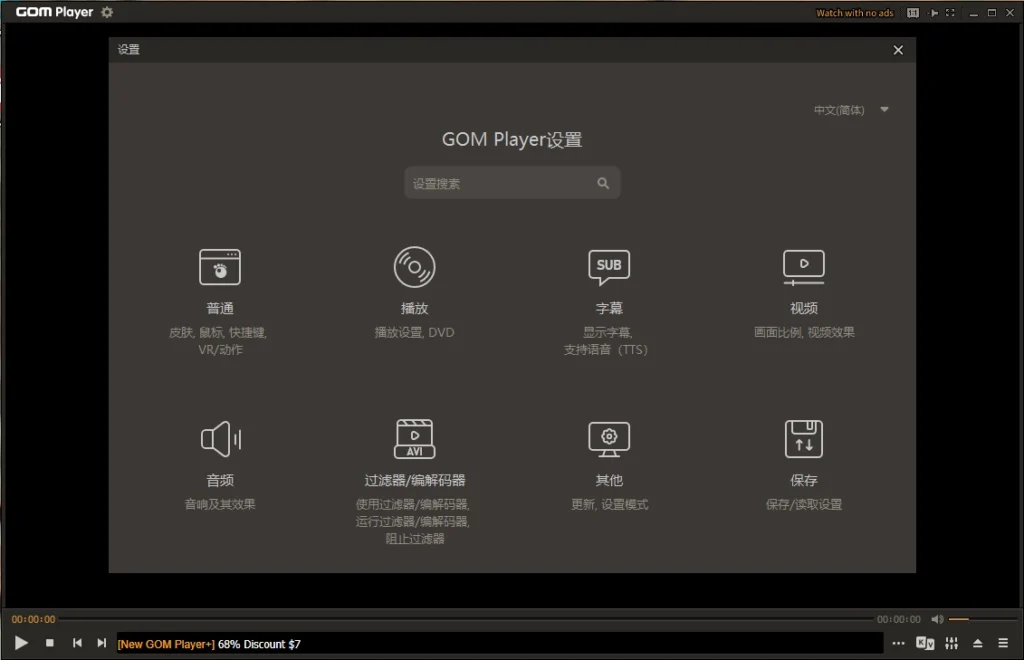Open the 其他 other settings monitor icon
1024x660 pixels.
pyautogui.click(x=609, y=439)
